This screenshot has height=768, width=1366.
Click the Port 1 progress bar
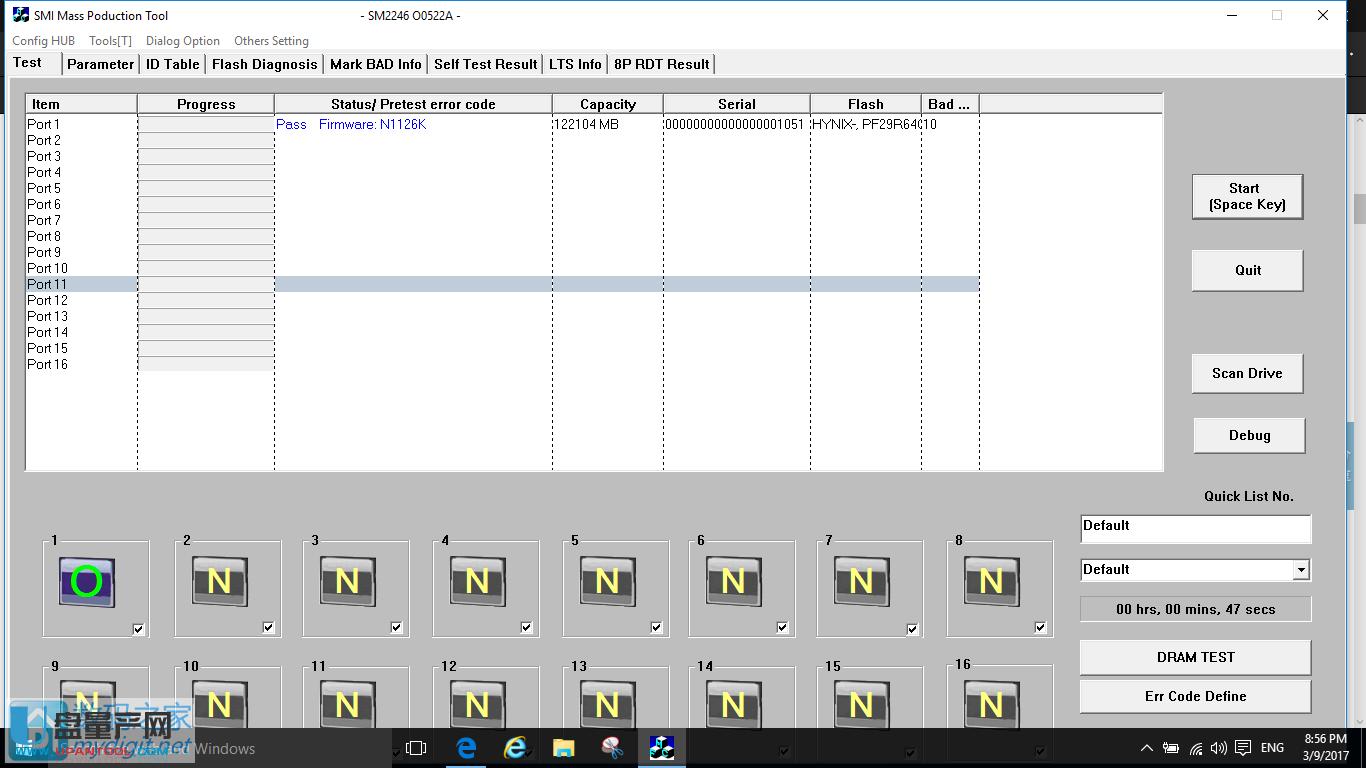click(206, 125)
